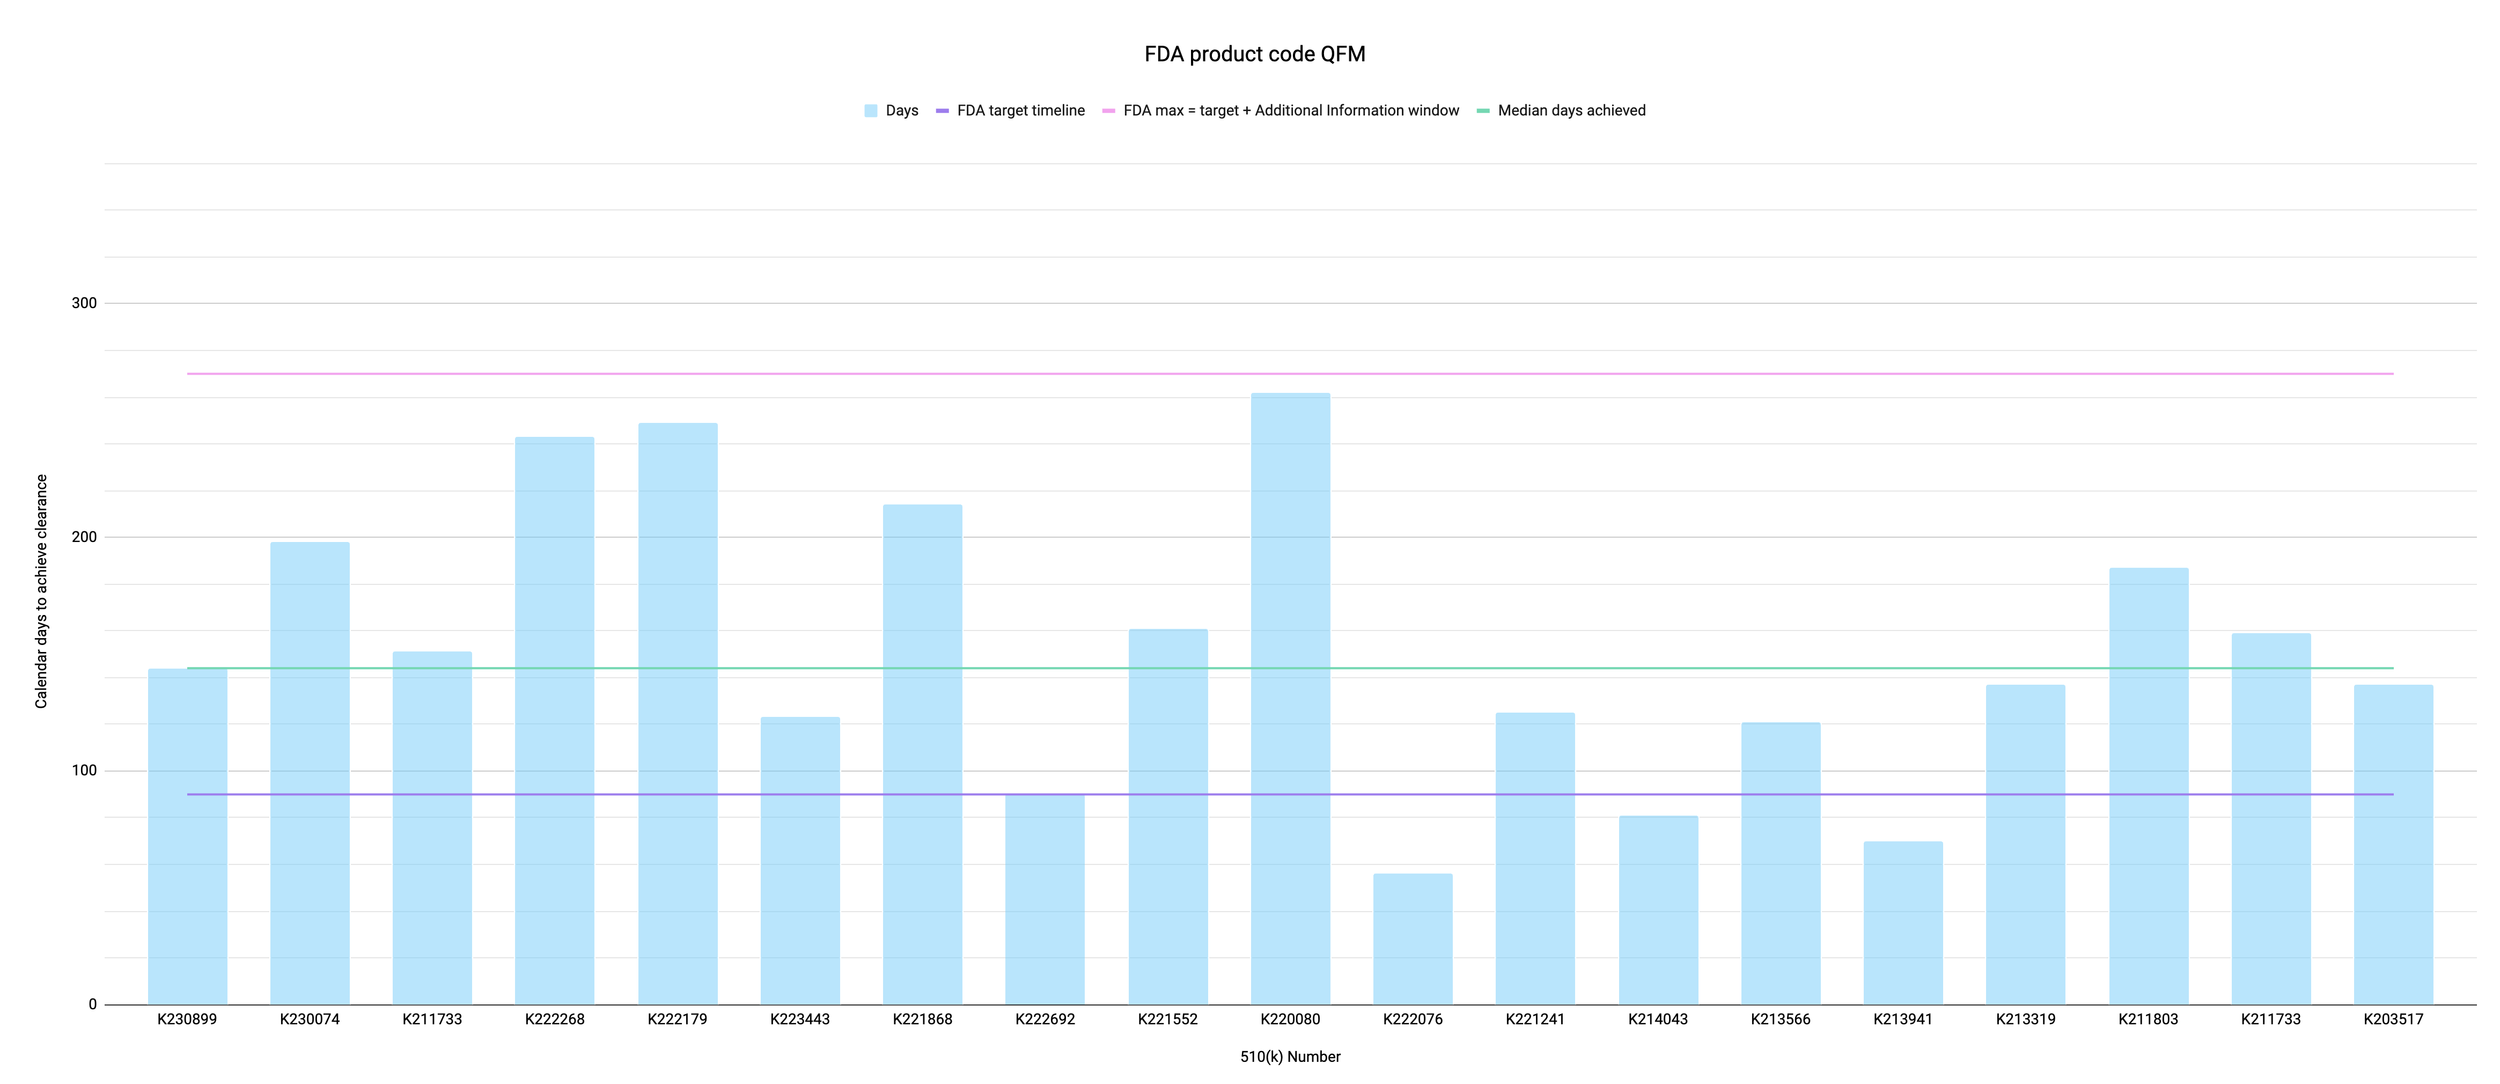Select the bar above K213566

[x=1781, y=864]
